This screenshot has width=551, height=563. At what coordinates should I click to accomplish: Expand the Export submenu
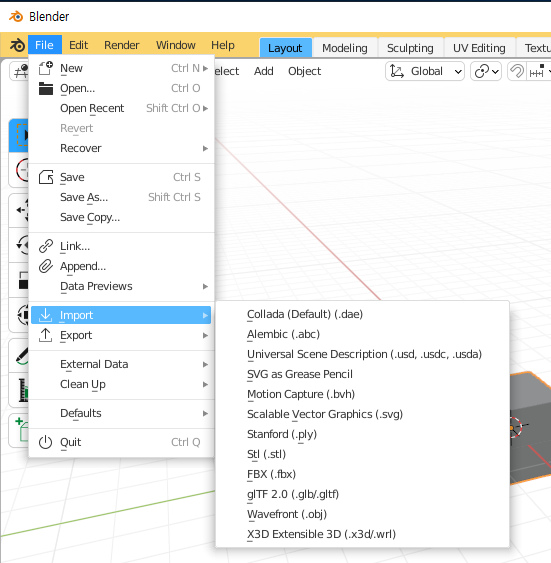(x=205, y=335)
